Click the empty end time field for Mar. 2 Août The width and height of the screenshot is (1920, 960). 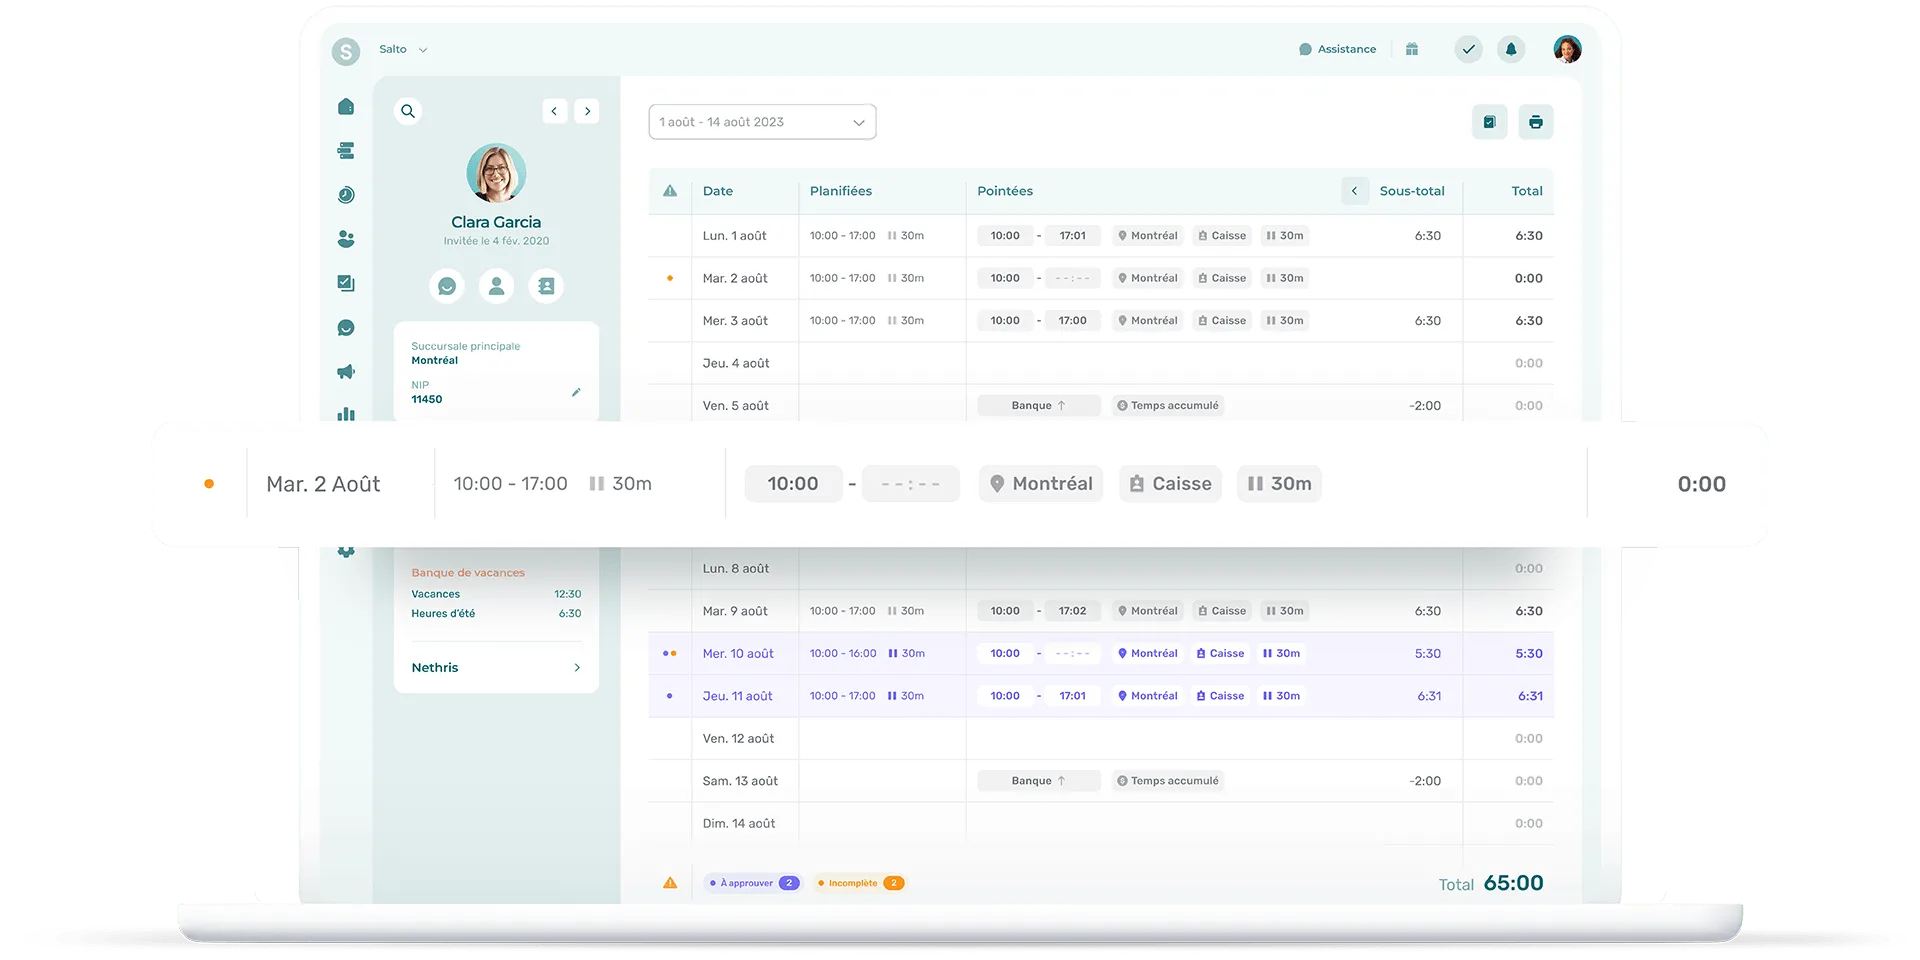910,484
